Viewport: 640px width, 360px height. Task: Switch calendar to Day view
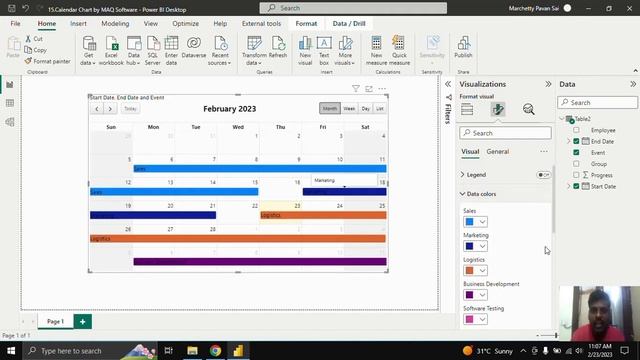[x=365, y=109]
